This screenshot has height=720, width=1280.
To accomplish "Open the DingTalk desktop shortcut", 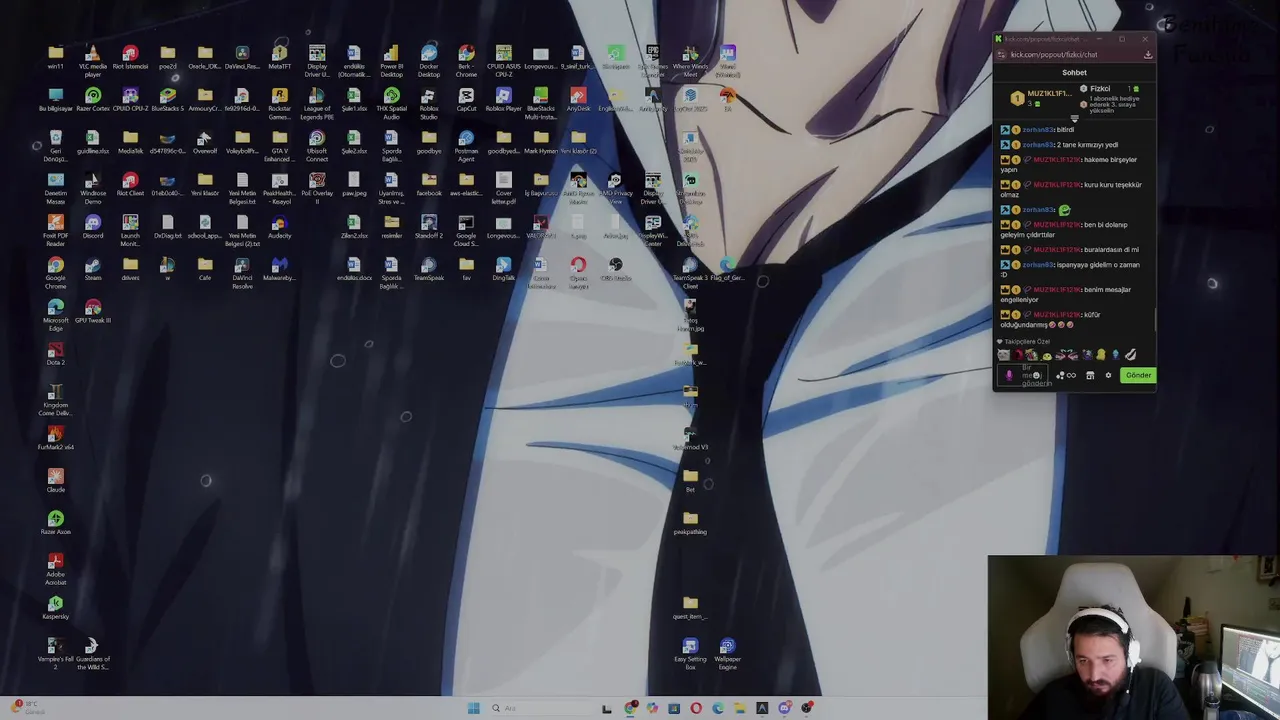I will [503, 269].
